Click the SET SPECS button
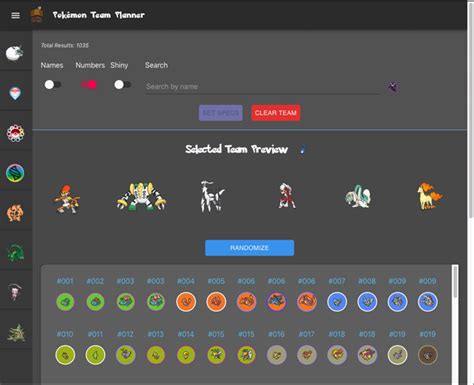 click(221, 113)
